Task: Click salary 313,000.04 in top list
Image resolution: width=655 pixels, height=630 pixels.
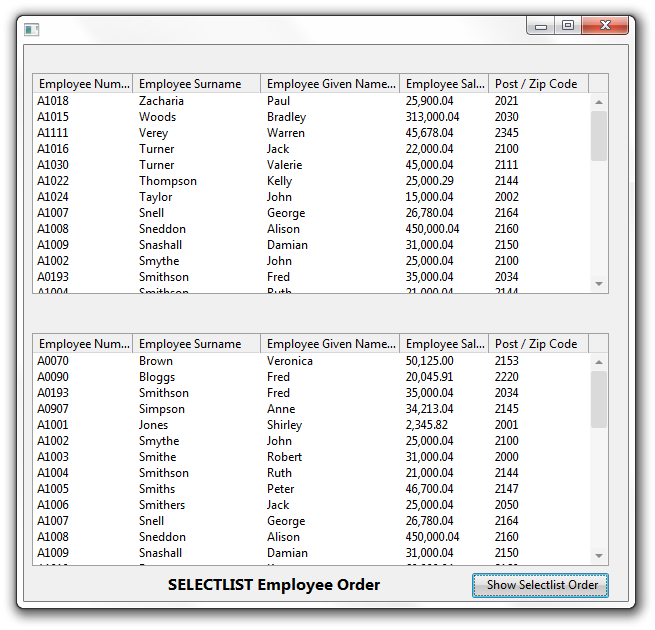Action: pos(432,117)
